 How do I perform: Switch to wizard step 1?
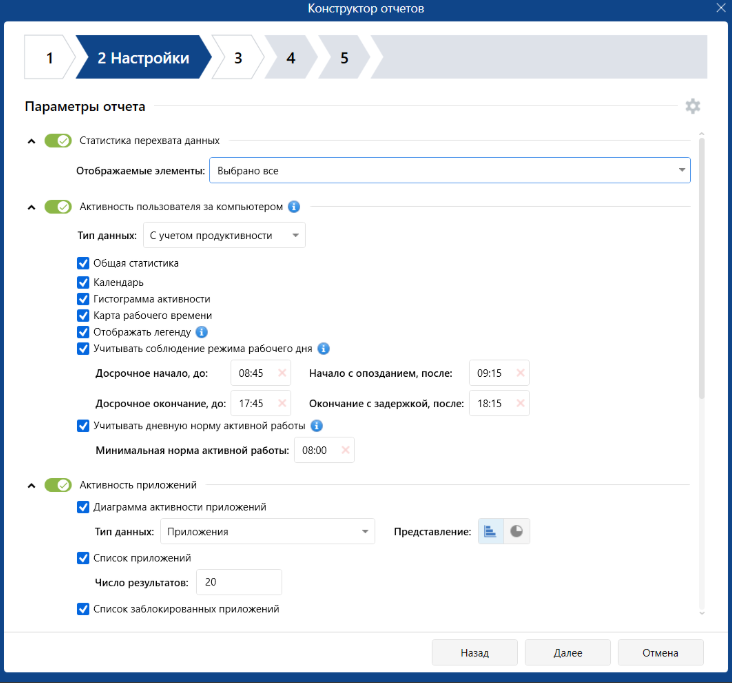pos(48,58)
